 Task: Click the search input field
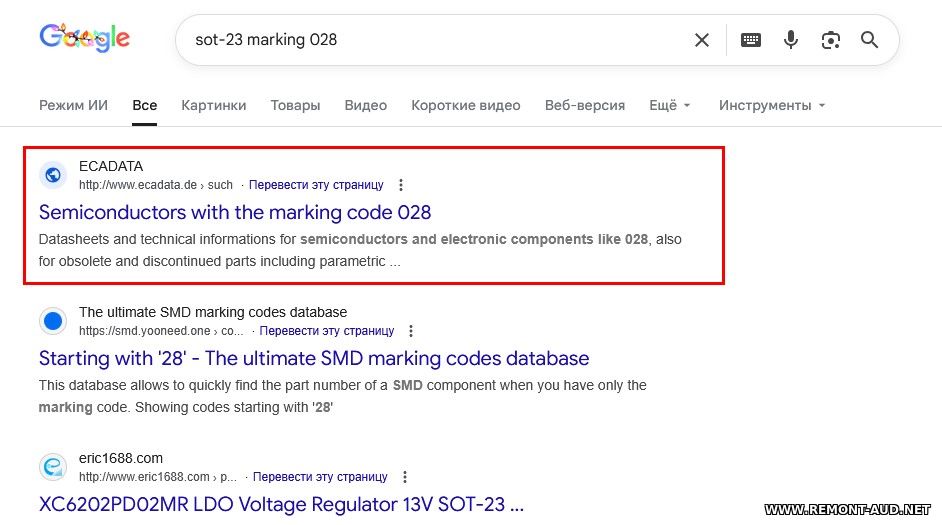tap(430, 40)
